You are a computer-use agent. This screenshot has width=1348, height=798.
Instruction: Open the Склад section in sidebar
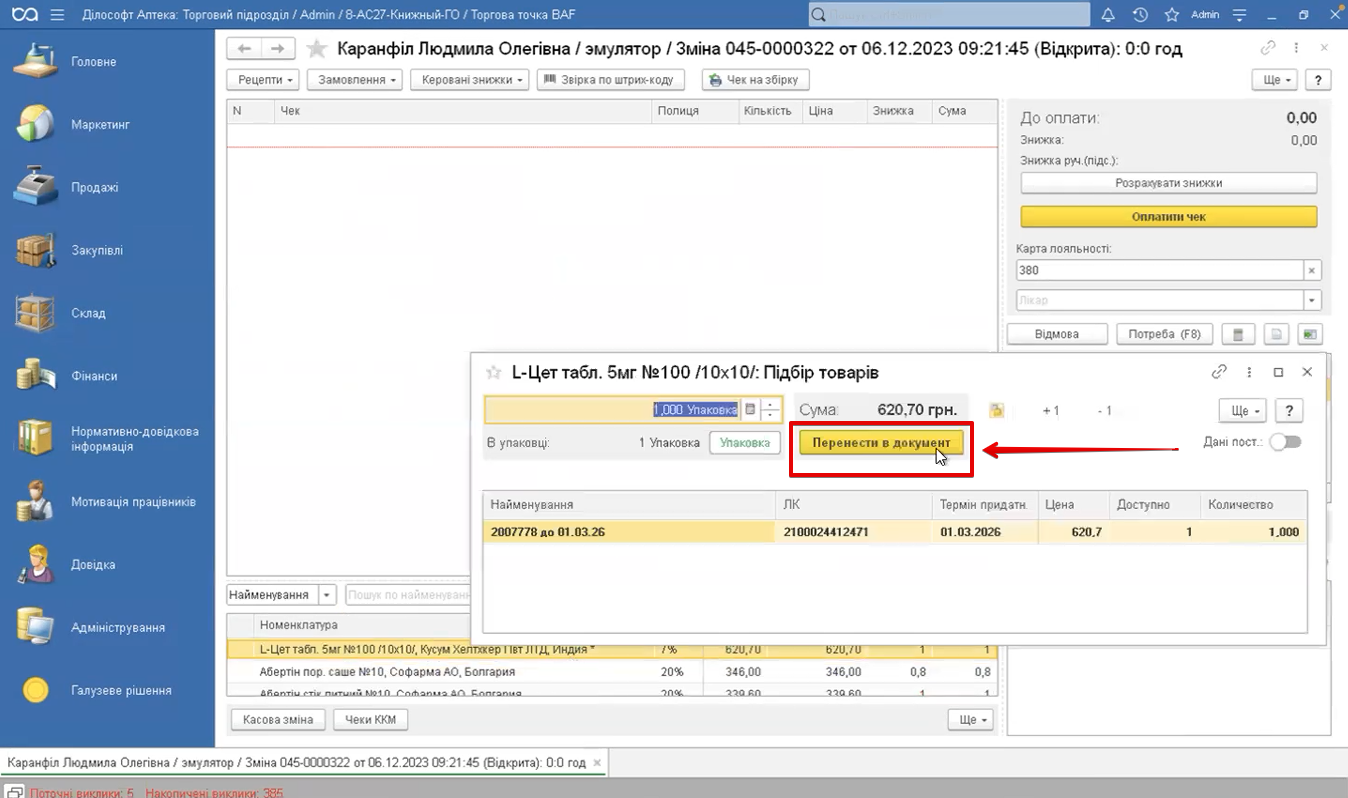(88, 314)
